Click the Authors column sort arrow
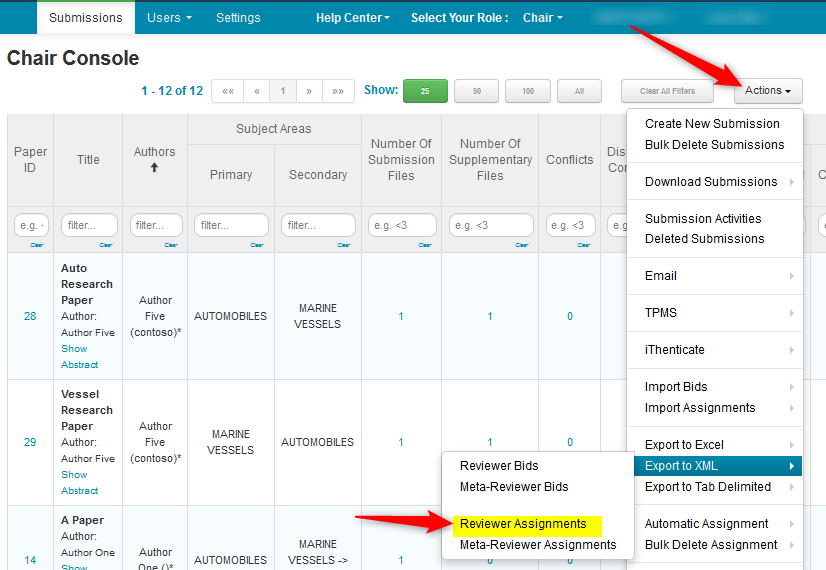The height and width of the screenshot is (570, 826). click(x=155, y=168)
